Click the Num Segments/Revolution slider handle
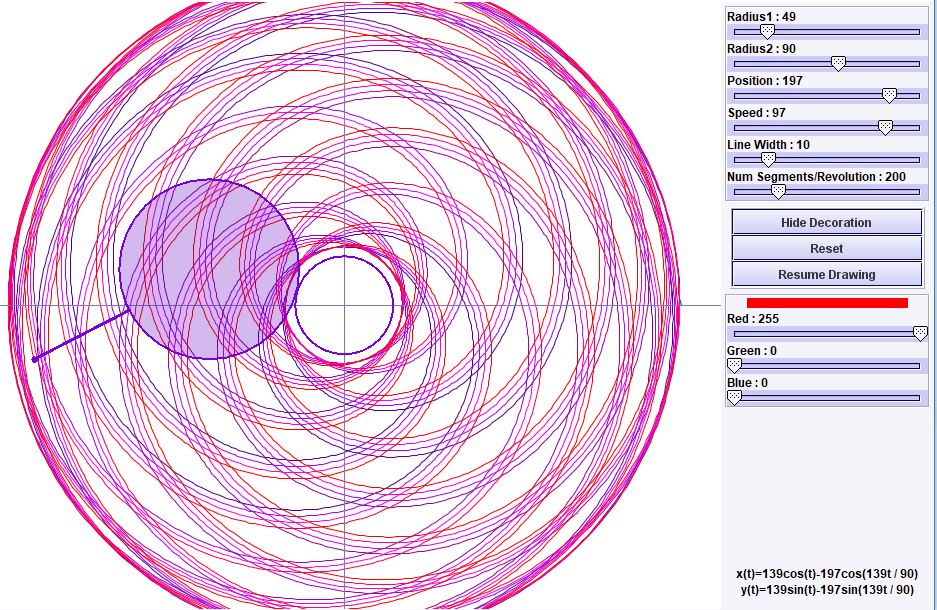 777,191
